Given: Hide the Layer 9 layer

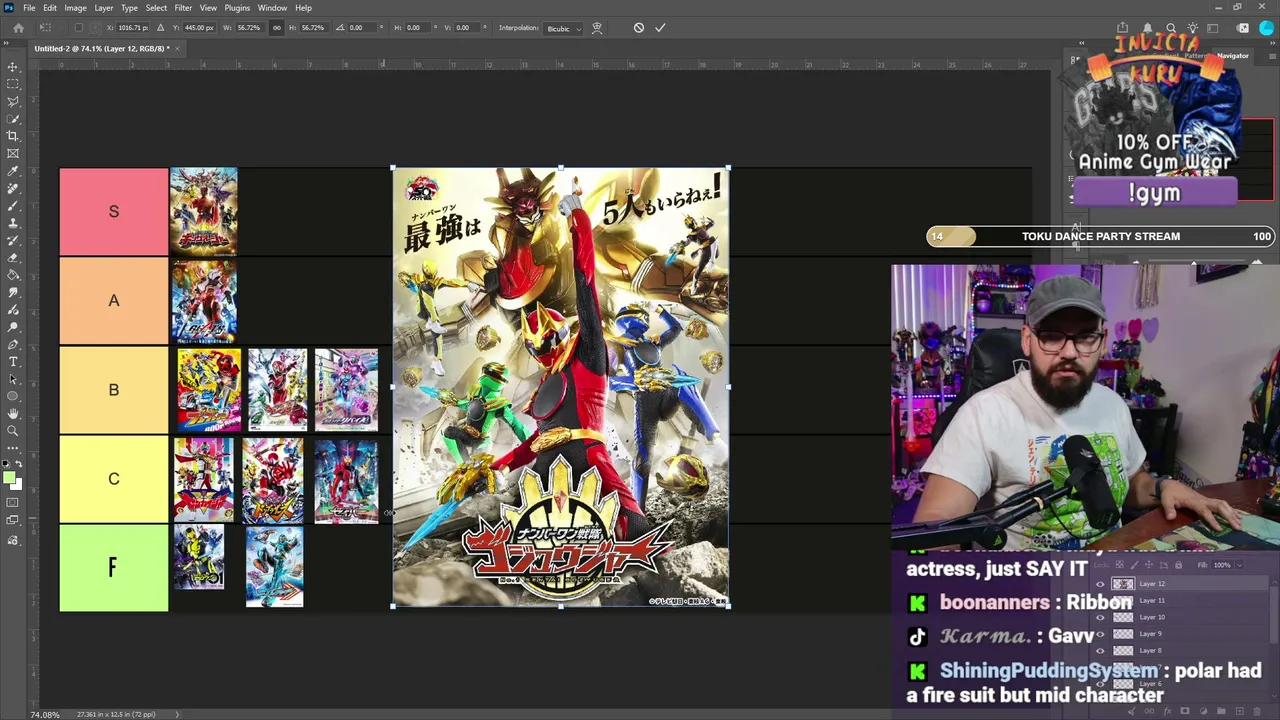Looking at the screenshot, I should click(1100, 634).
